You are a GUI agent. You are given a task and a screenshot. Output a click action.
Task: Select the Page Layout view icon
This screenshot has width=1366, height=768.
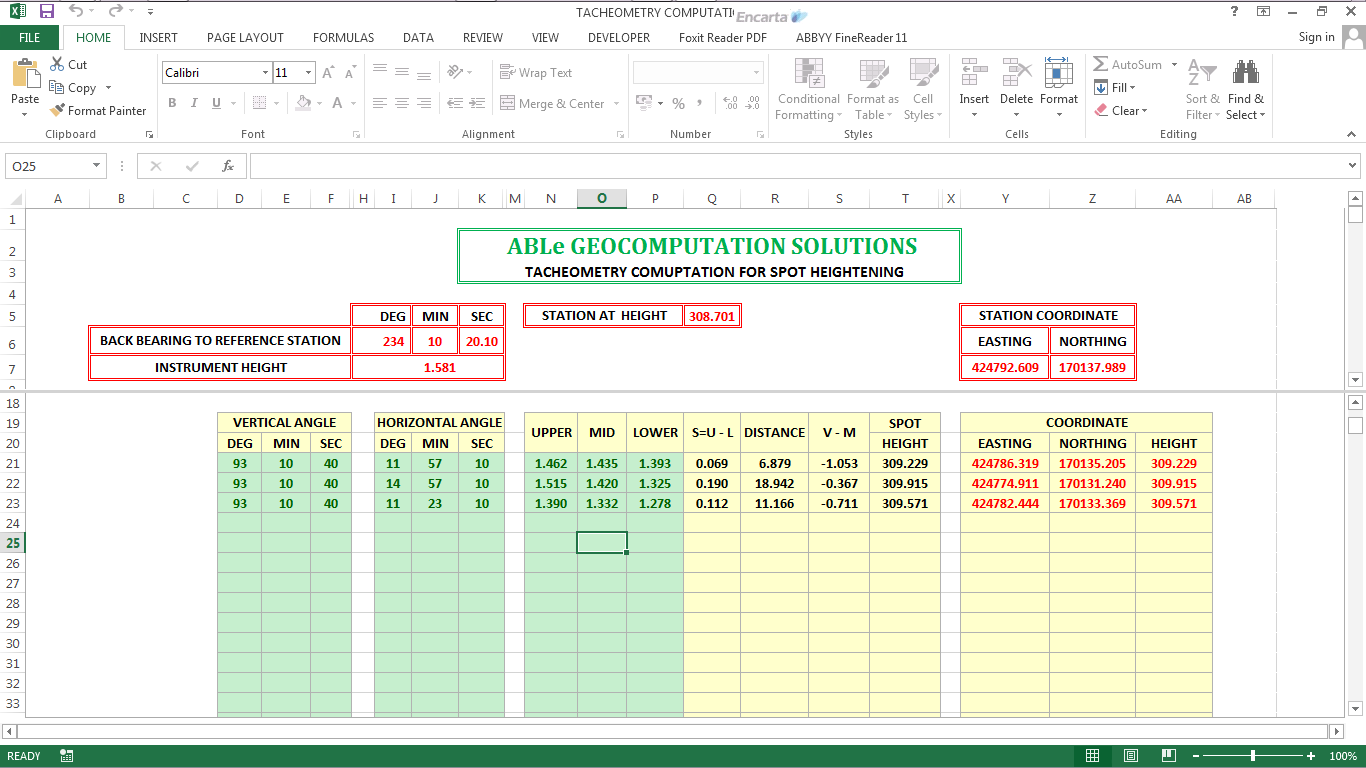(x=1131, y=756)
